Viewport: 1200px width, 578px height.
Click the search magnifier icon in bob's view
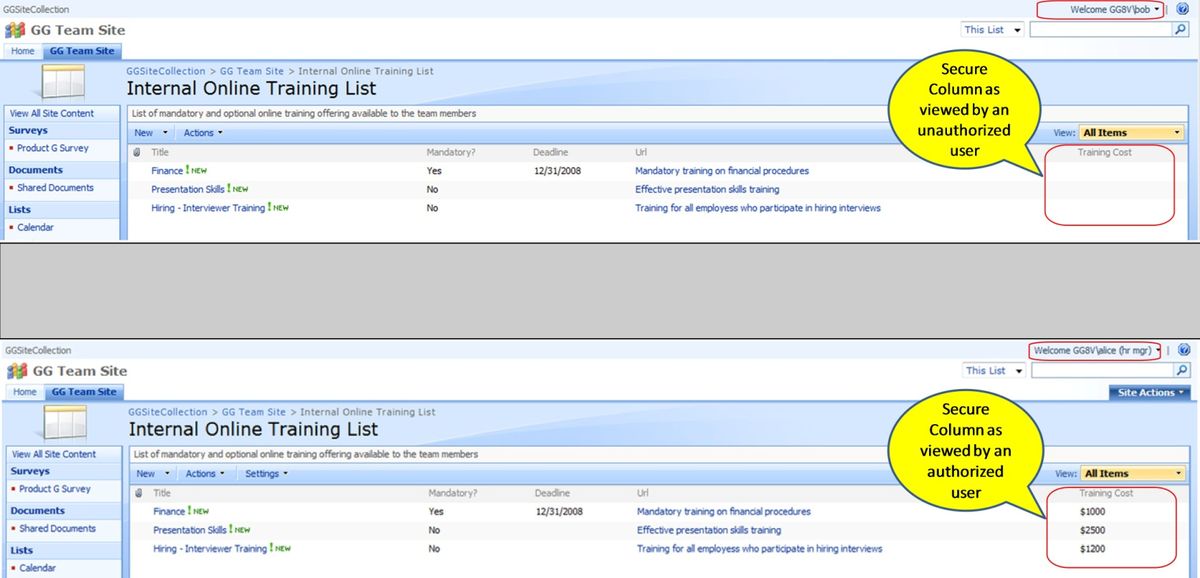click(1180, 30)
